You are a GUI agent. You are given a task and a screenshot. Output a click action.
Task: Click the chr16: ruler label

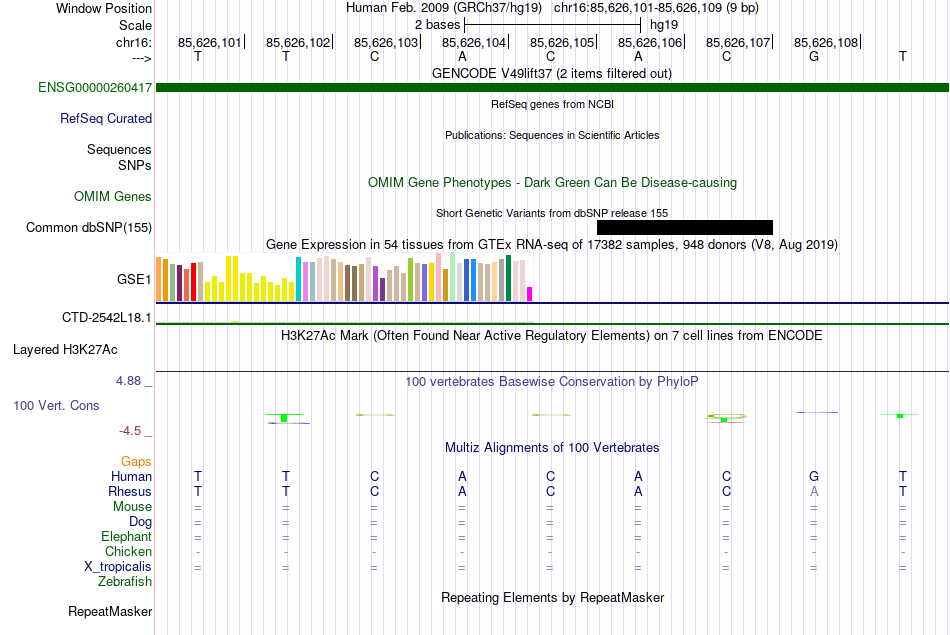pyautogui.click(x=134, y=42)
